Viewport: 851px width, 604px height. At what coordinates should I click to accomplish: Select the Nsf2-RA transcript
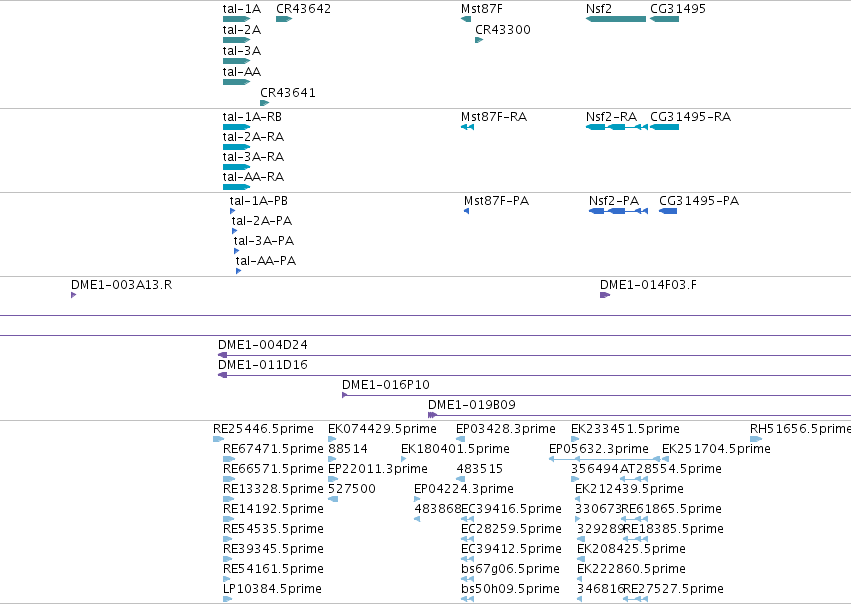coord(617,127)
